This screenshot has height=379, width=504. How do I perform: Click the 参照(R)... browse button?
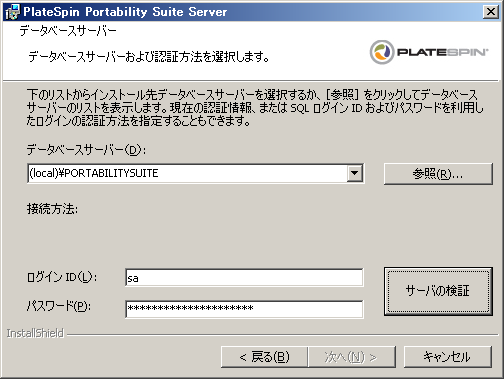pyautogui.click(x=438, y=174)
